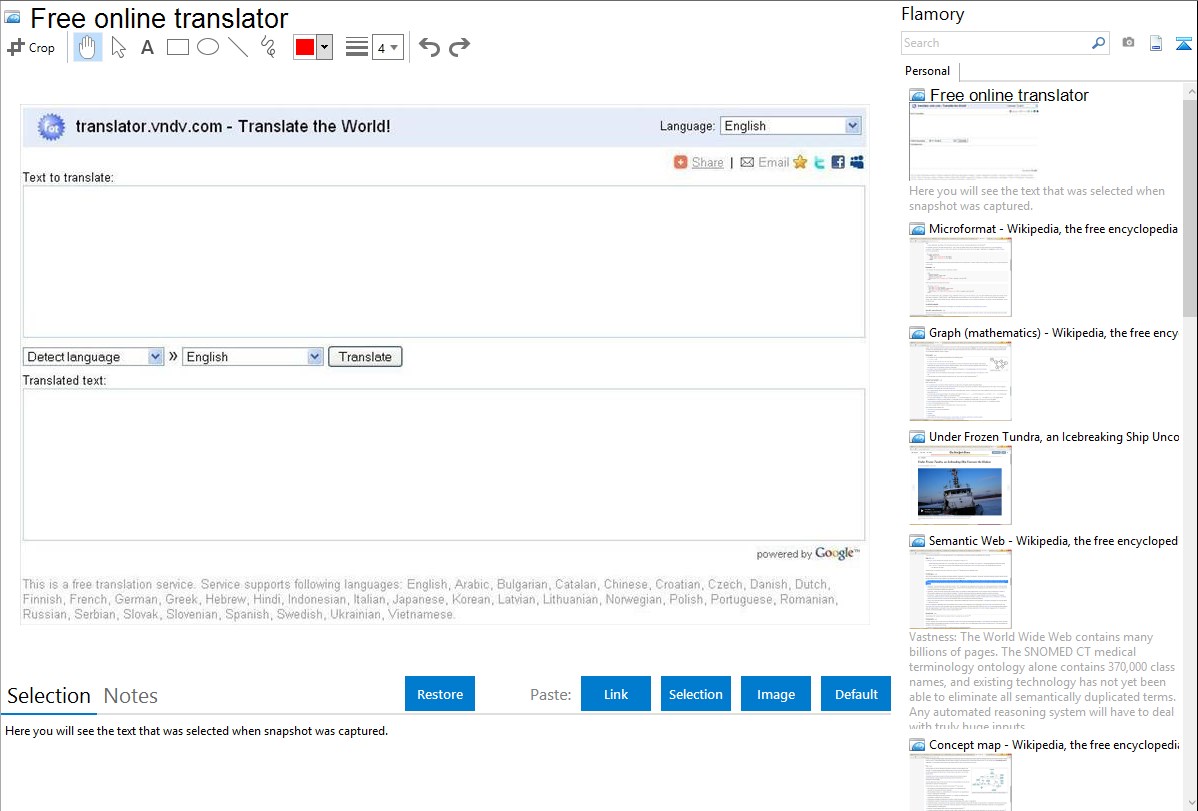Pick the rectangle shape tool
This screenshot has width=1198, height=811.
point(177,47)
